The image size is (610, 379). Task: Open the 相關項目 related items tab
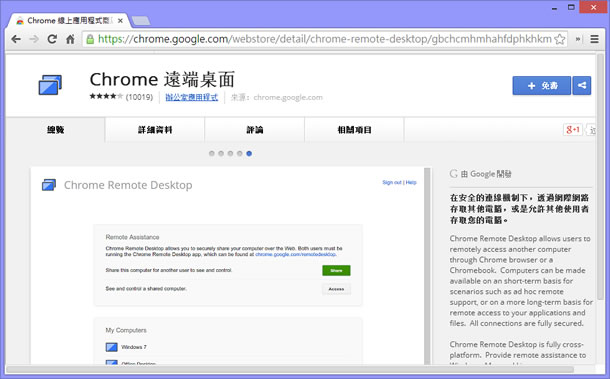point(354,130)
